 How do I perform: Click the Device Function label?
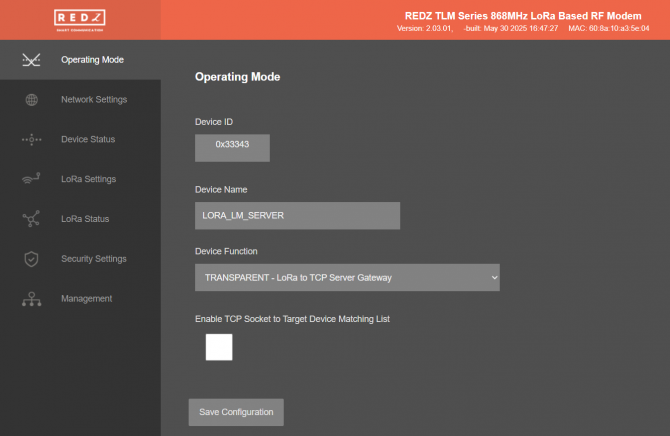[226, 251]
